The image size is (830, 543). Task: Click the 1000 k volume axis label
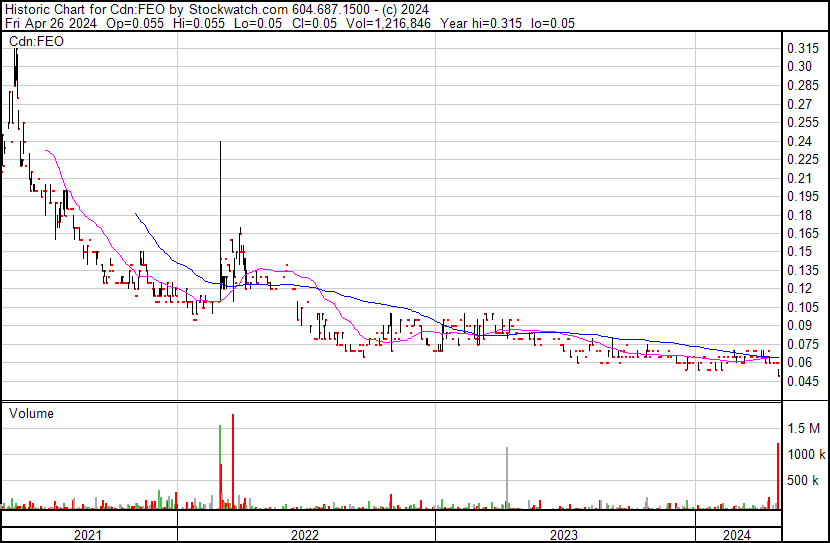[x=803, y=455]
